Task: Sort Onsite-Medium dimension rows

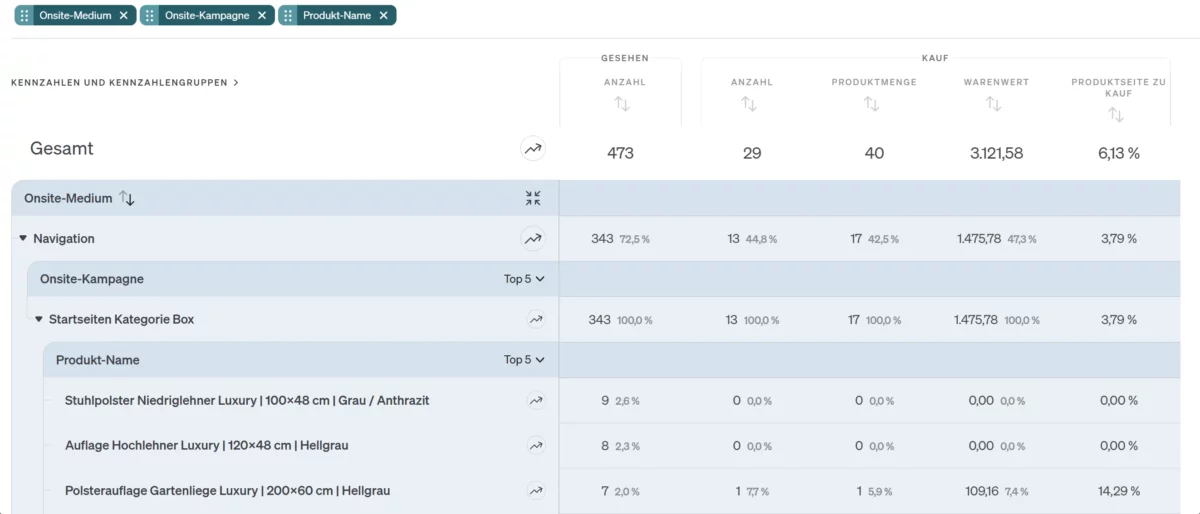Action: 127,198
